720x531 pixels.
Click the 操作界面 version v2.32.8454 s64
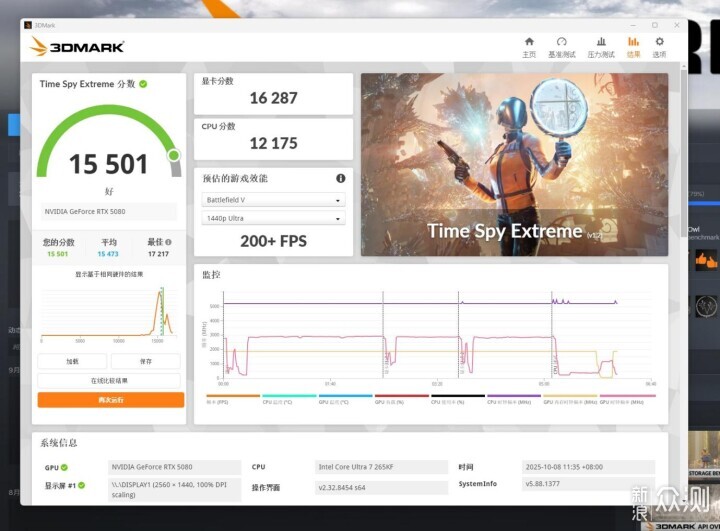coord(381,487)
